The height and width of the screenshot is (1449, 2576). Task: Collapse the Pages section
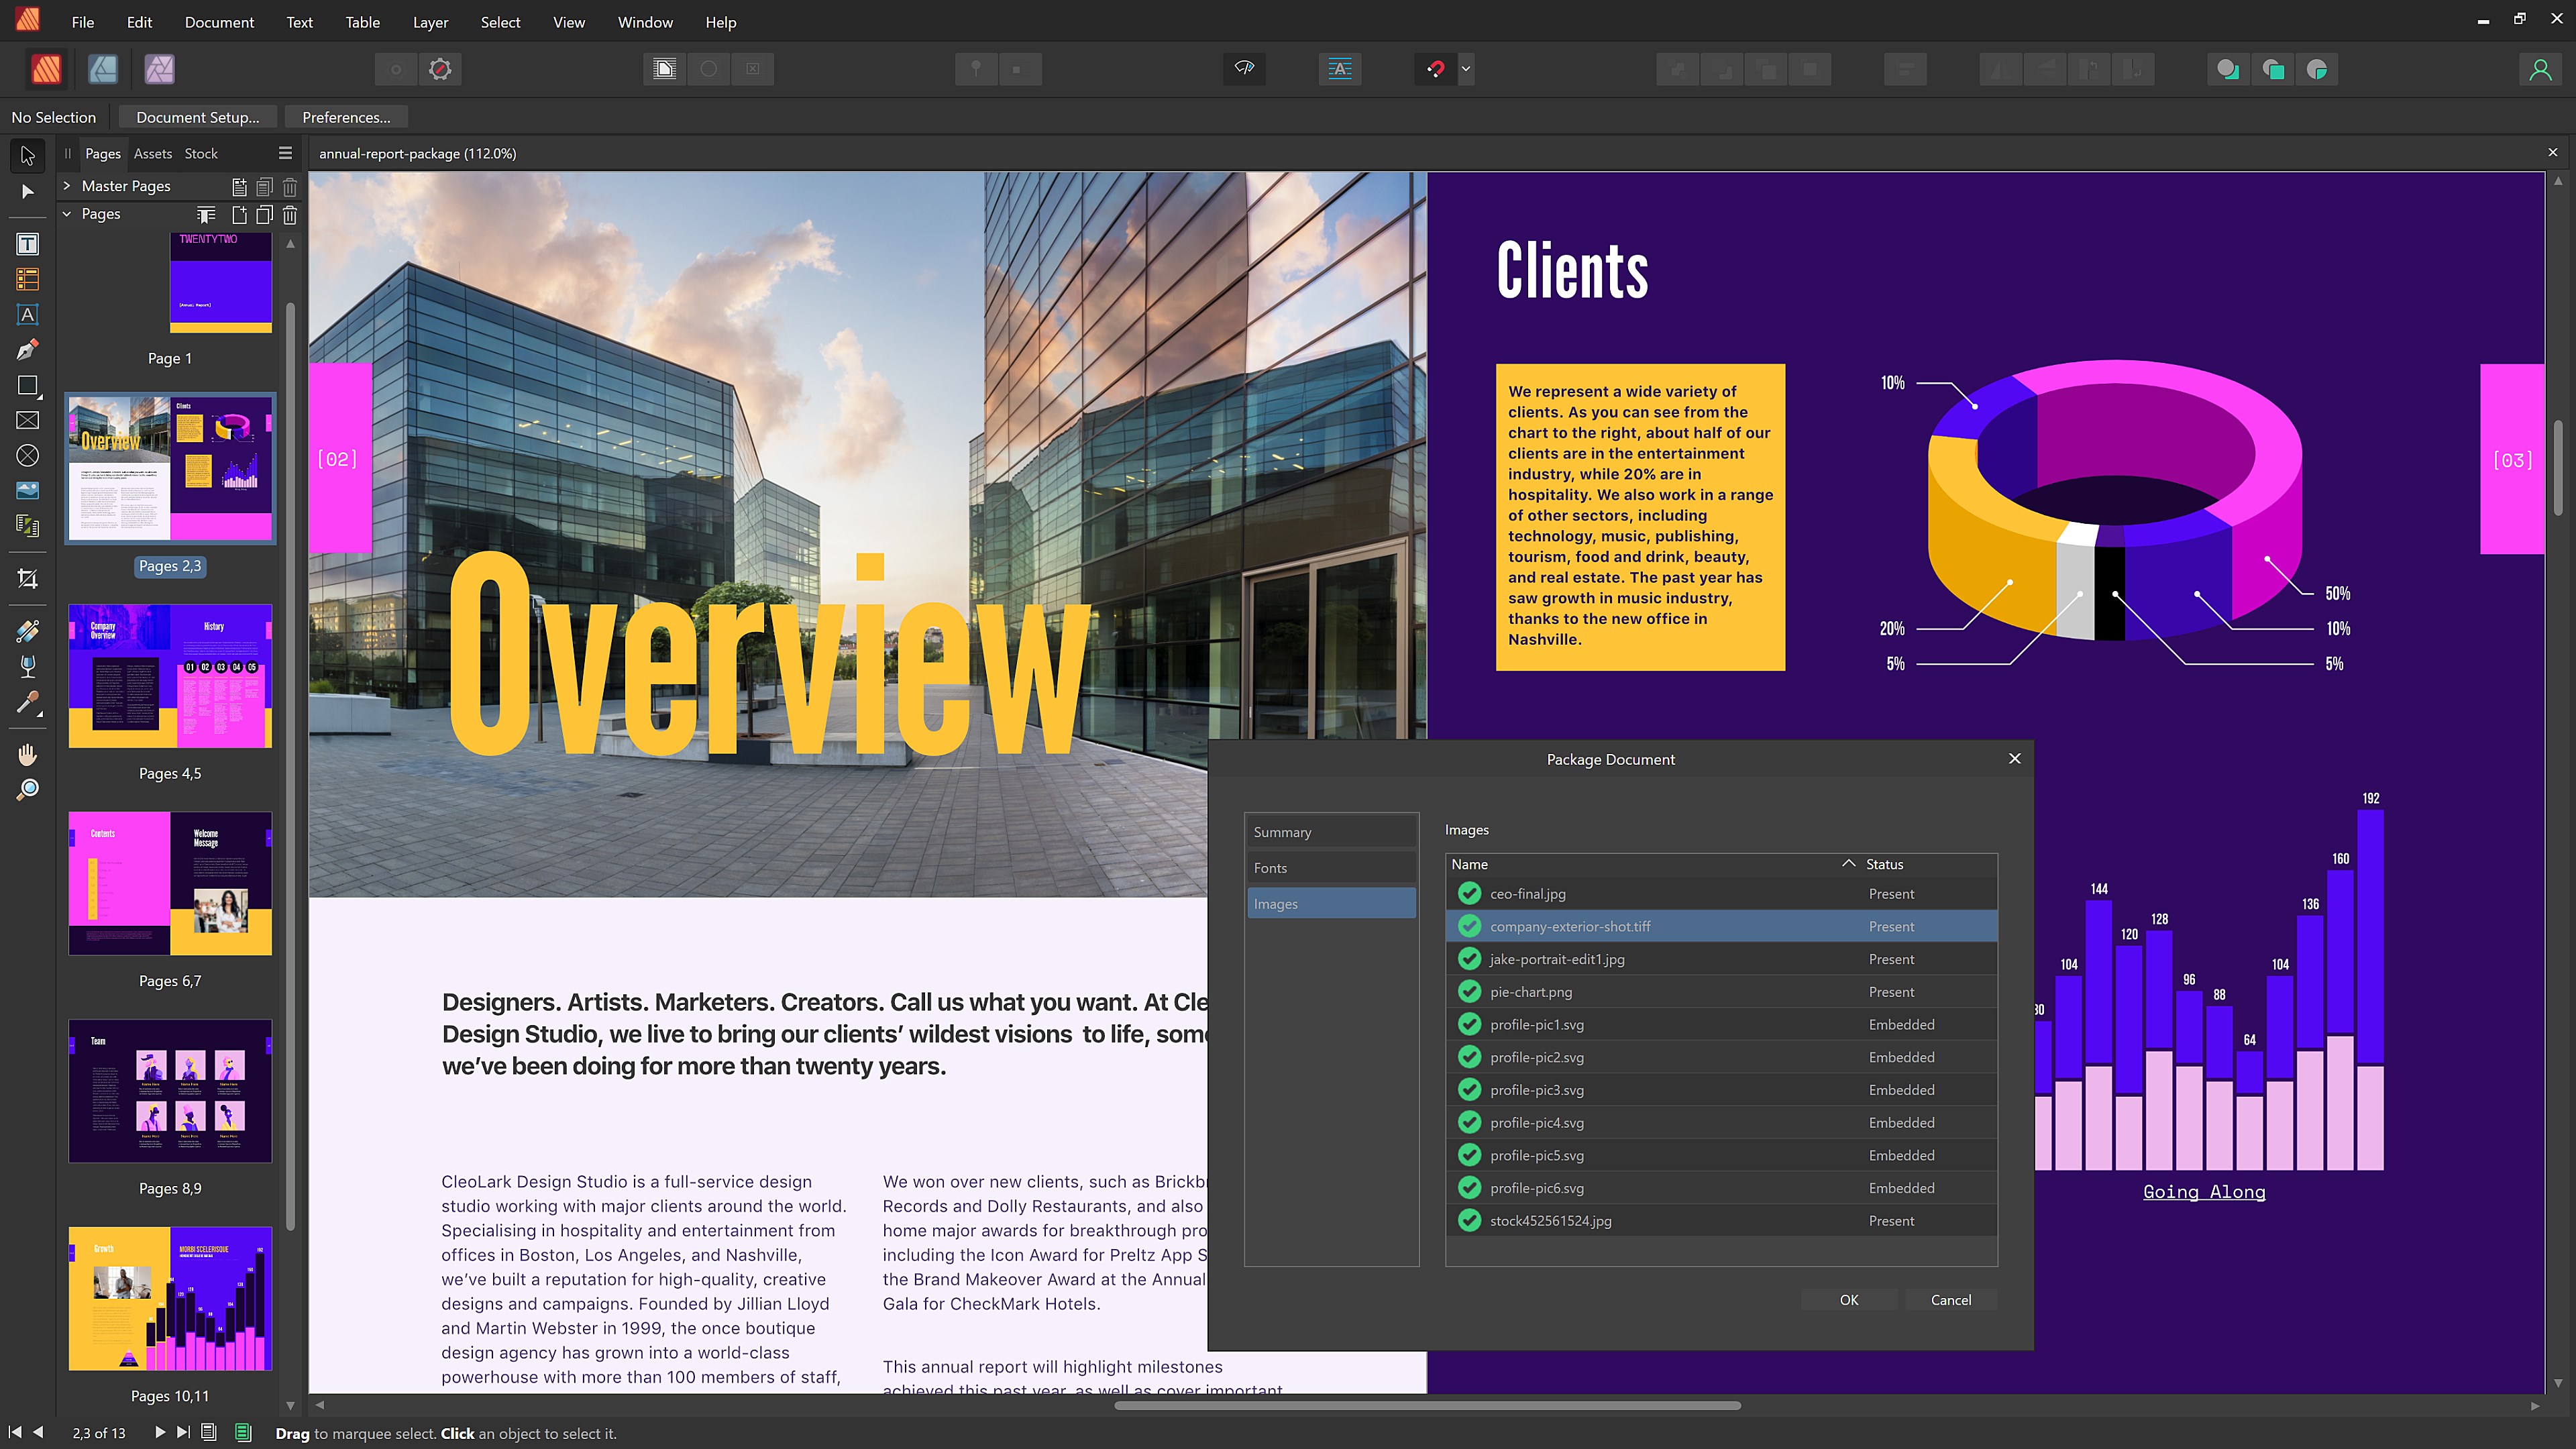pos(67,214)
